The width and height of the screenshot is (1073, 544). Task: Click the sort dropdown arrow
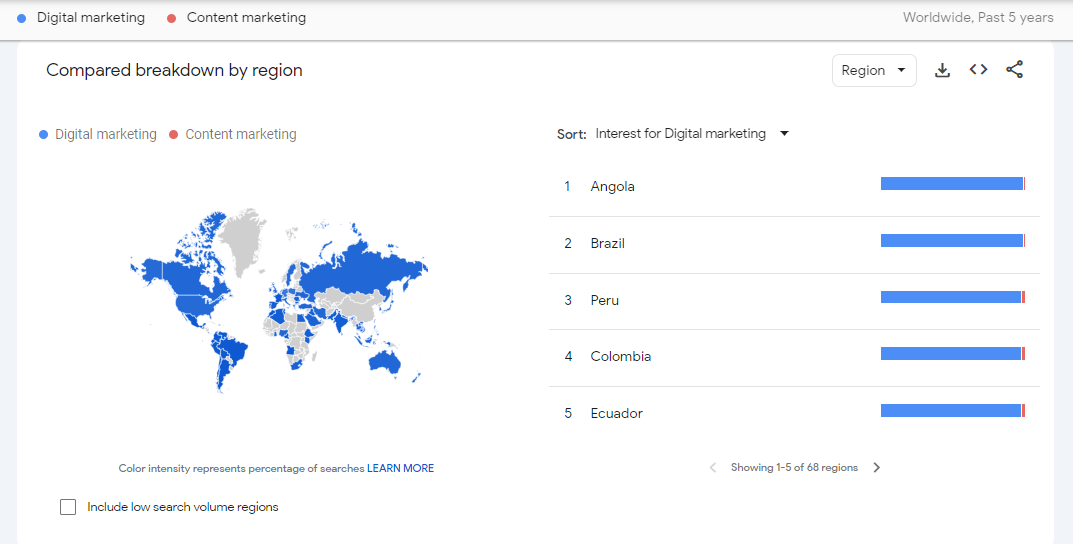pyautogui.click(x=784, y=133)
